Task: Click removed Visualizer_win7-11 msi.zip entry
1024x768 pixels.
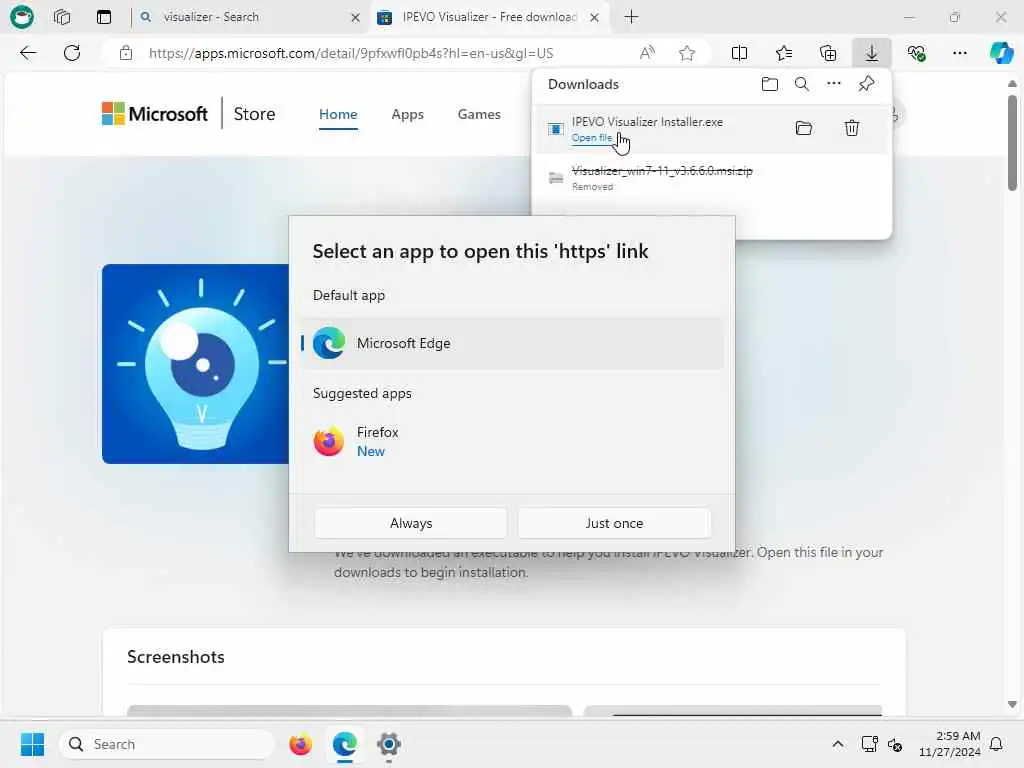Action: click(712, 178)
